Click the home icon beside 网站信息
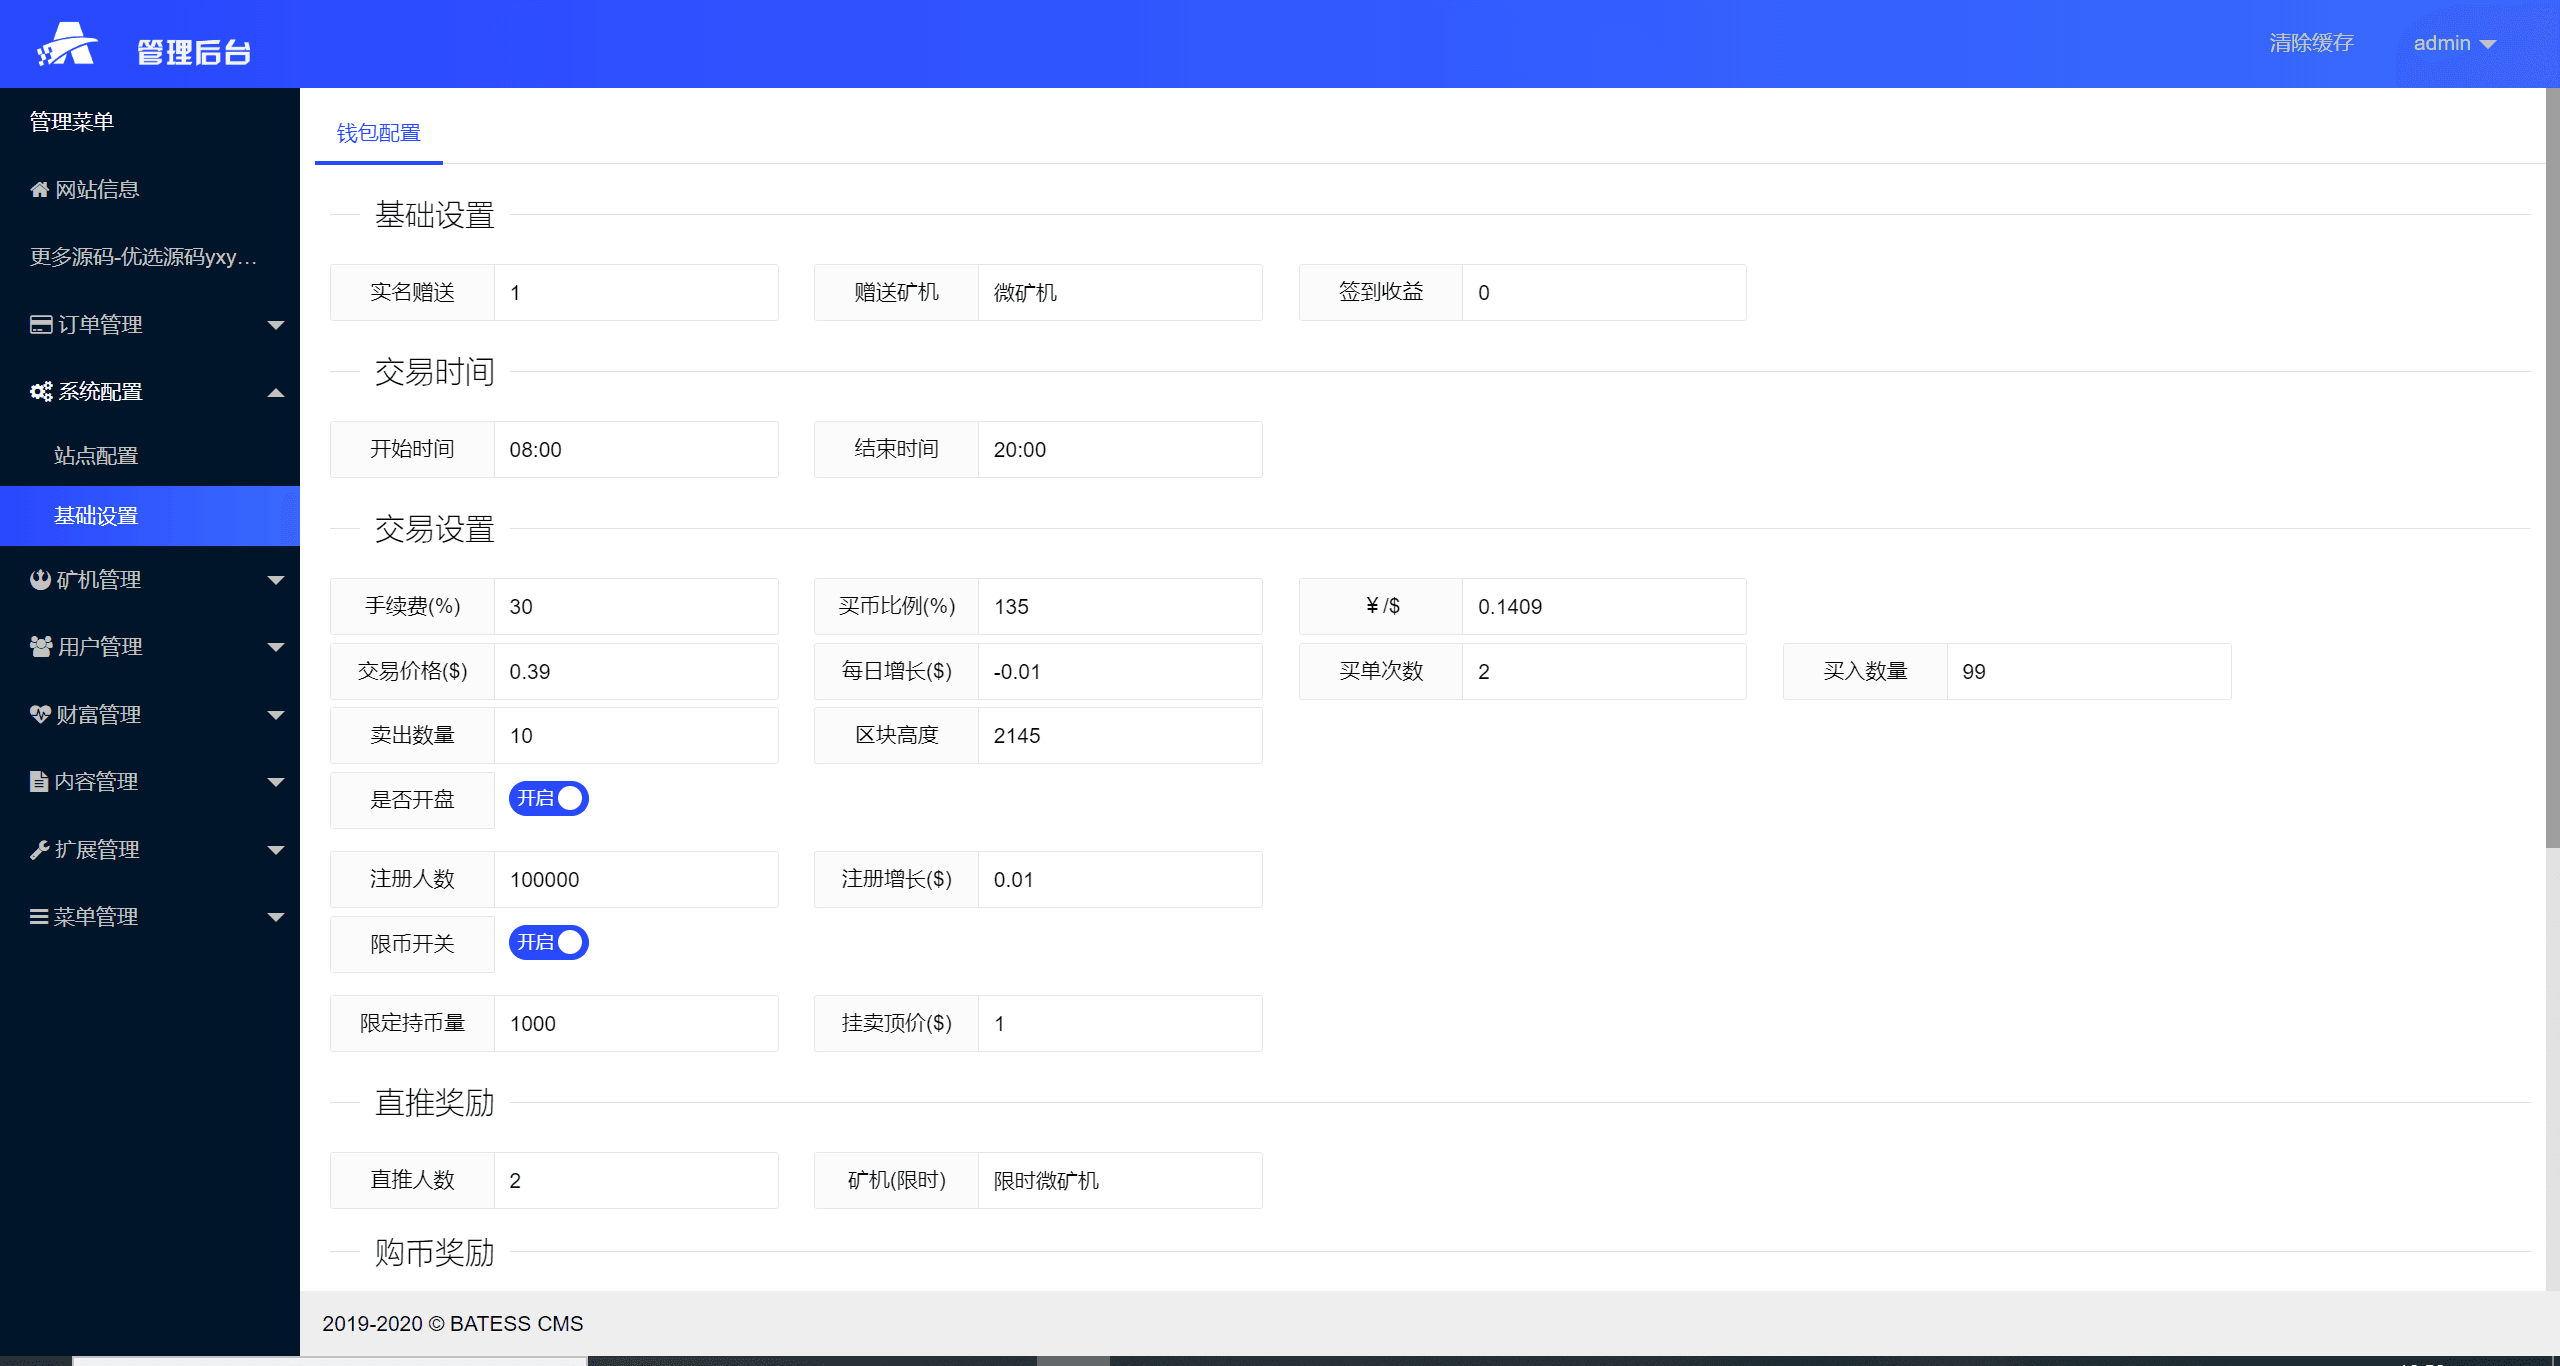The height and width of the screenshot is (1366, 2560). pos(39,190)
